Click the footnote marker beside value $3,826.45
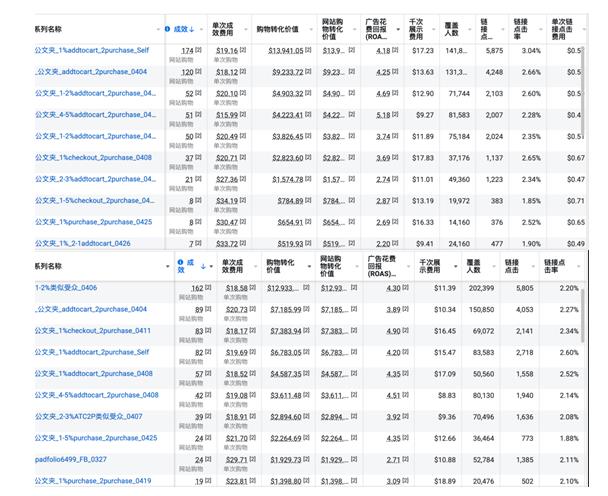Image resolution: width=608 pixels, height=496 pixels. pyautogui.click(x=308, y=136)
